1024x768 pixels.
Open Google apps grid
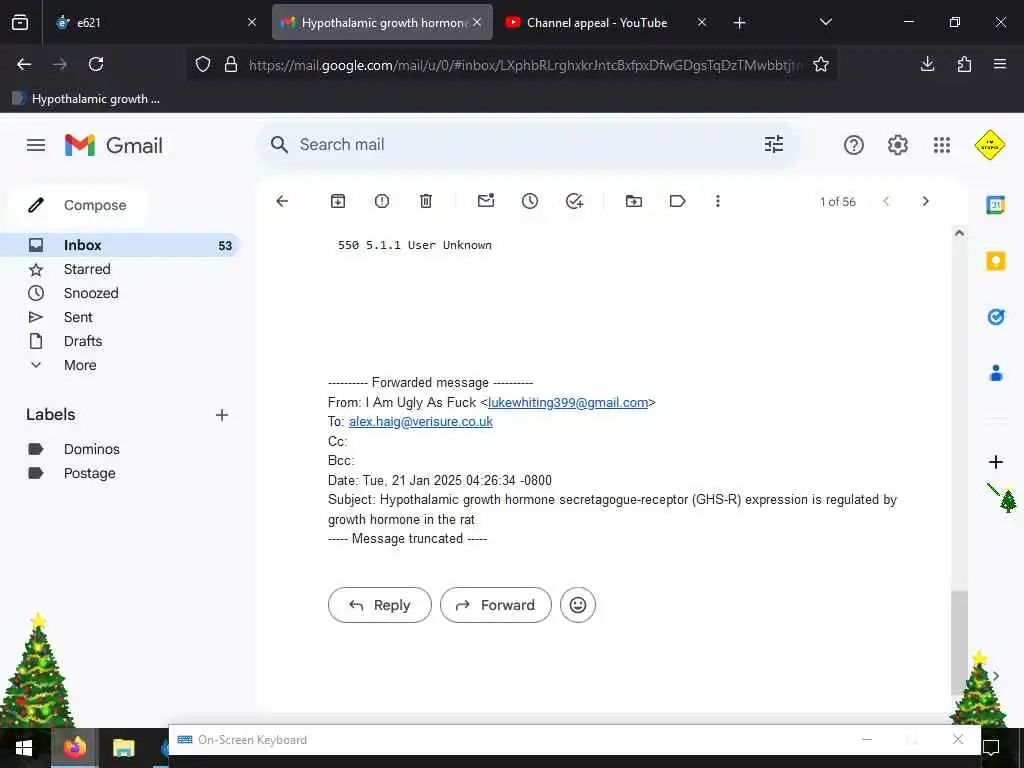coord(942,145)
